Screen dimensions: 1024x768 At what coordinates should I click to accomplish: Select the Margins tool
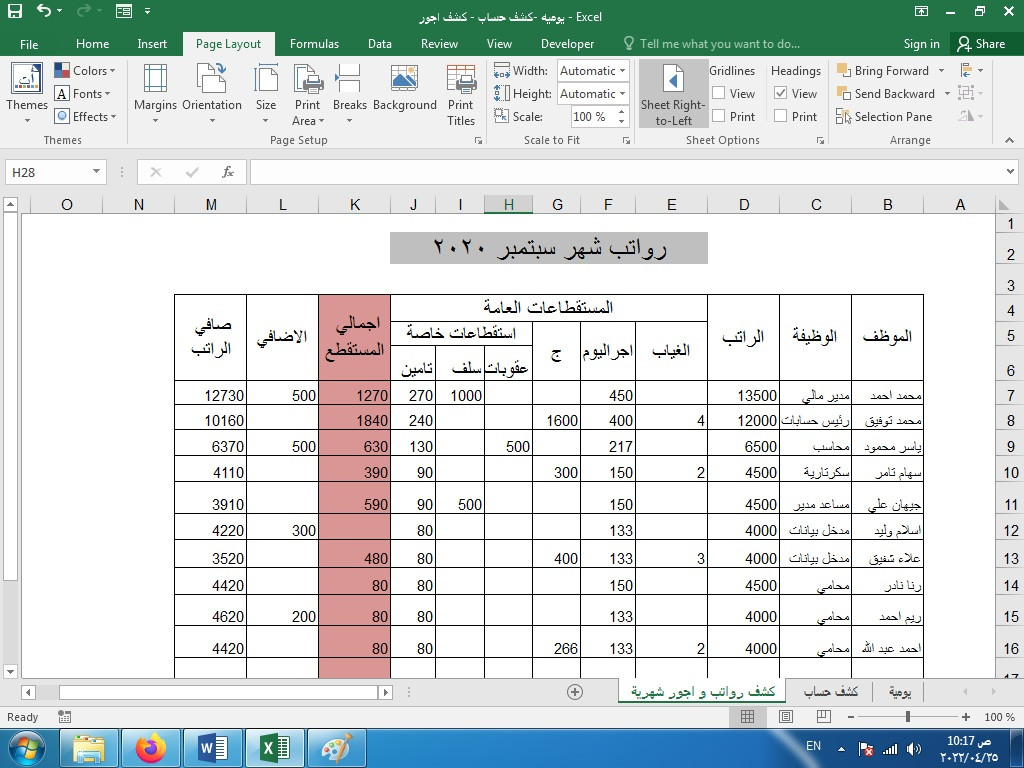pyautogui.click(x=155, y=93)
